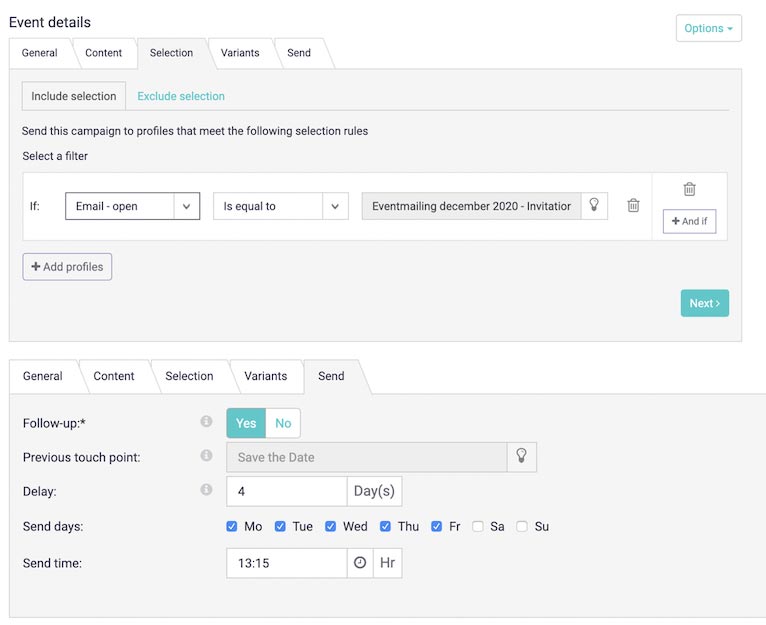766x625 pixels.
Task: Open the Options dropdown menu
Action: (708, 28)
